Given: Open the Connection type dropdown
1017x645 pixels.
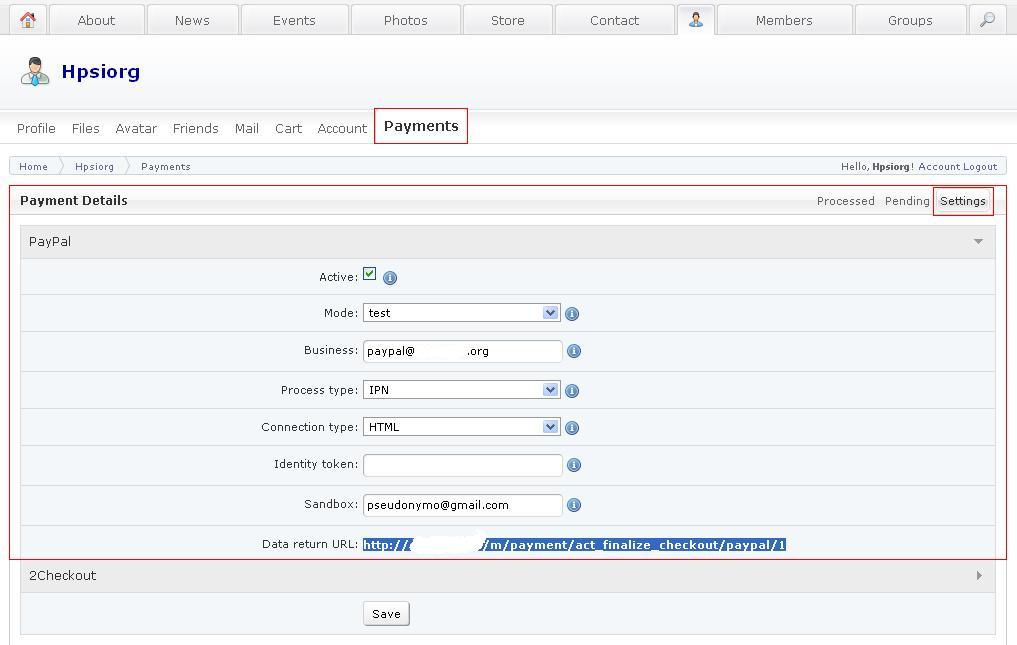Looking at the screenshot, I should coord(461,427).
